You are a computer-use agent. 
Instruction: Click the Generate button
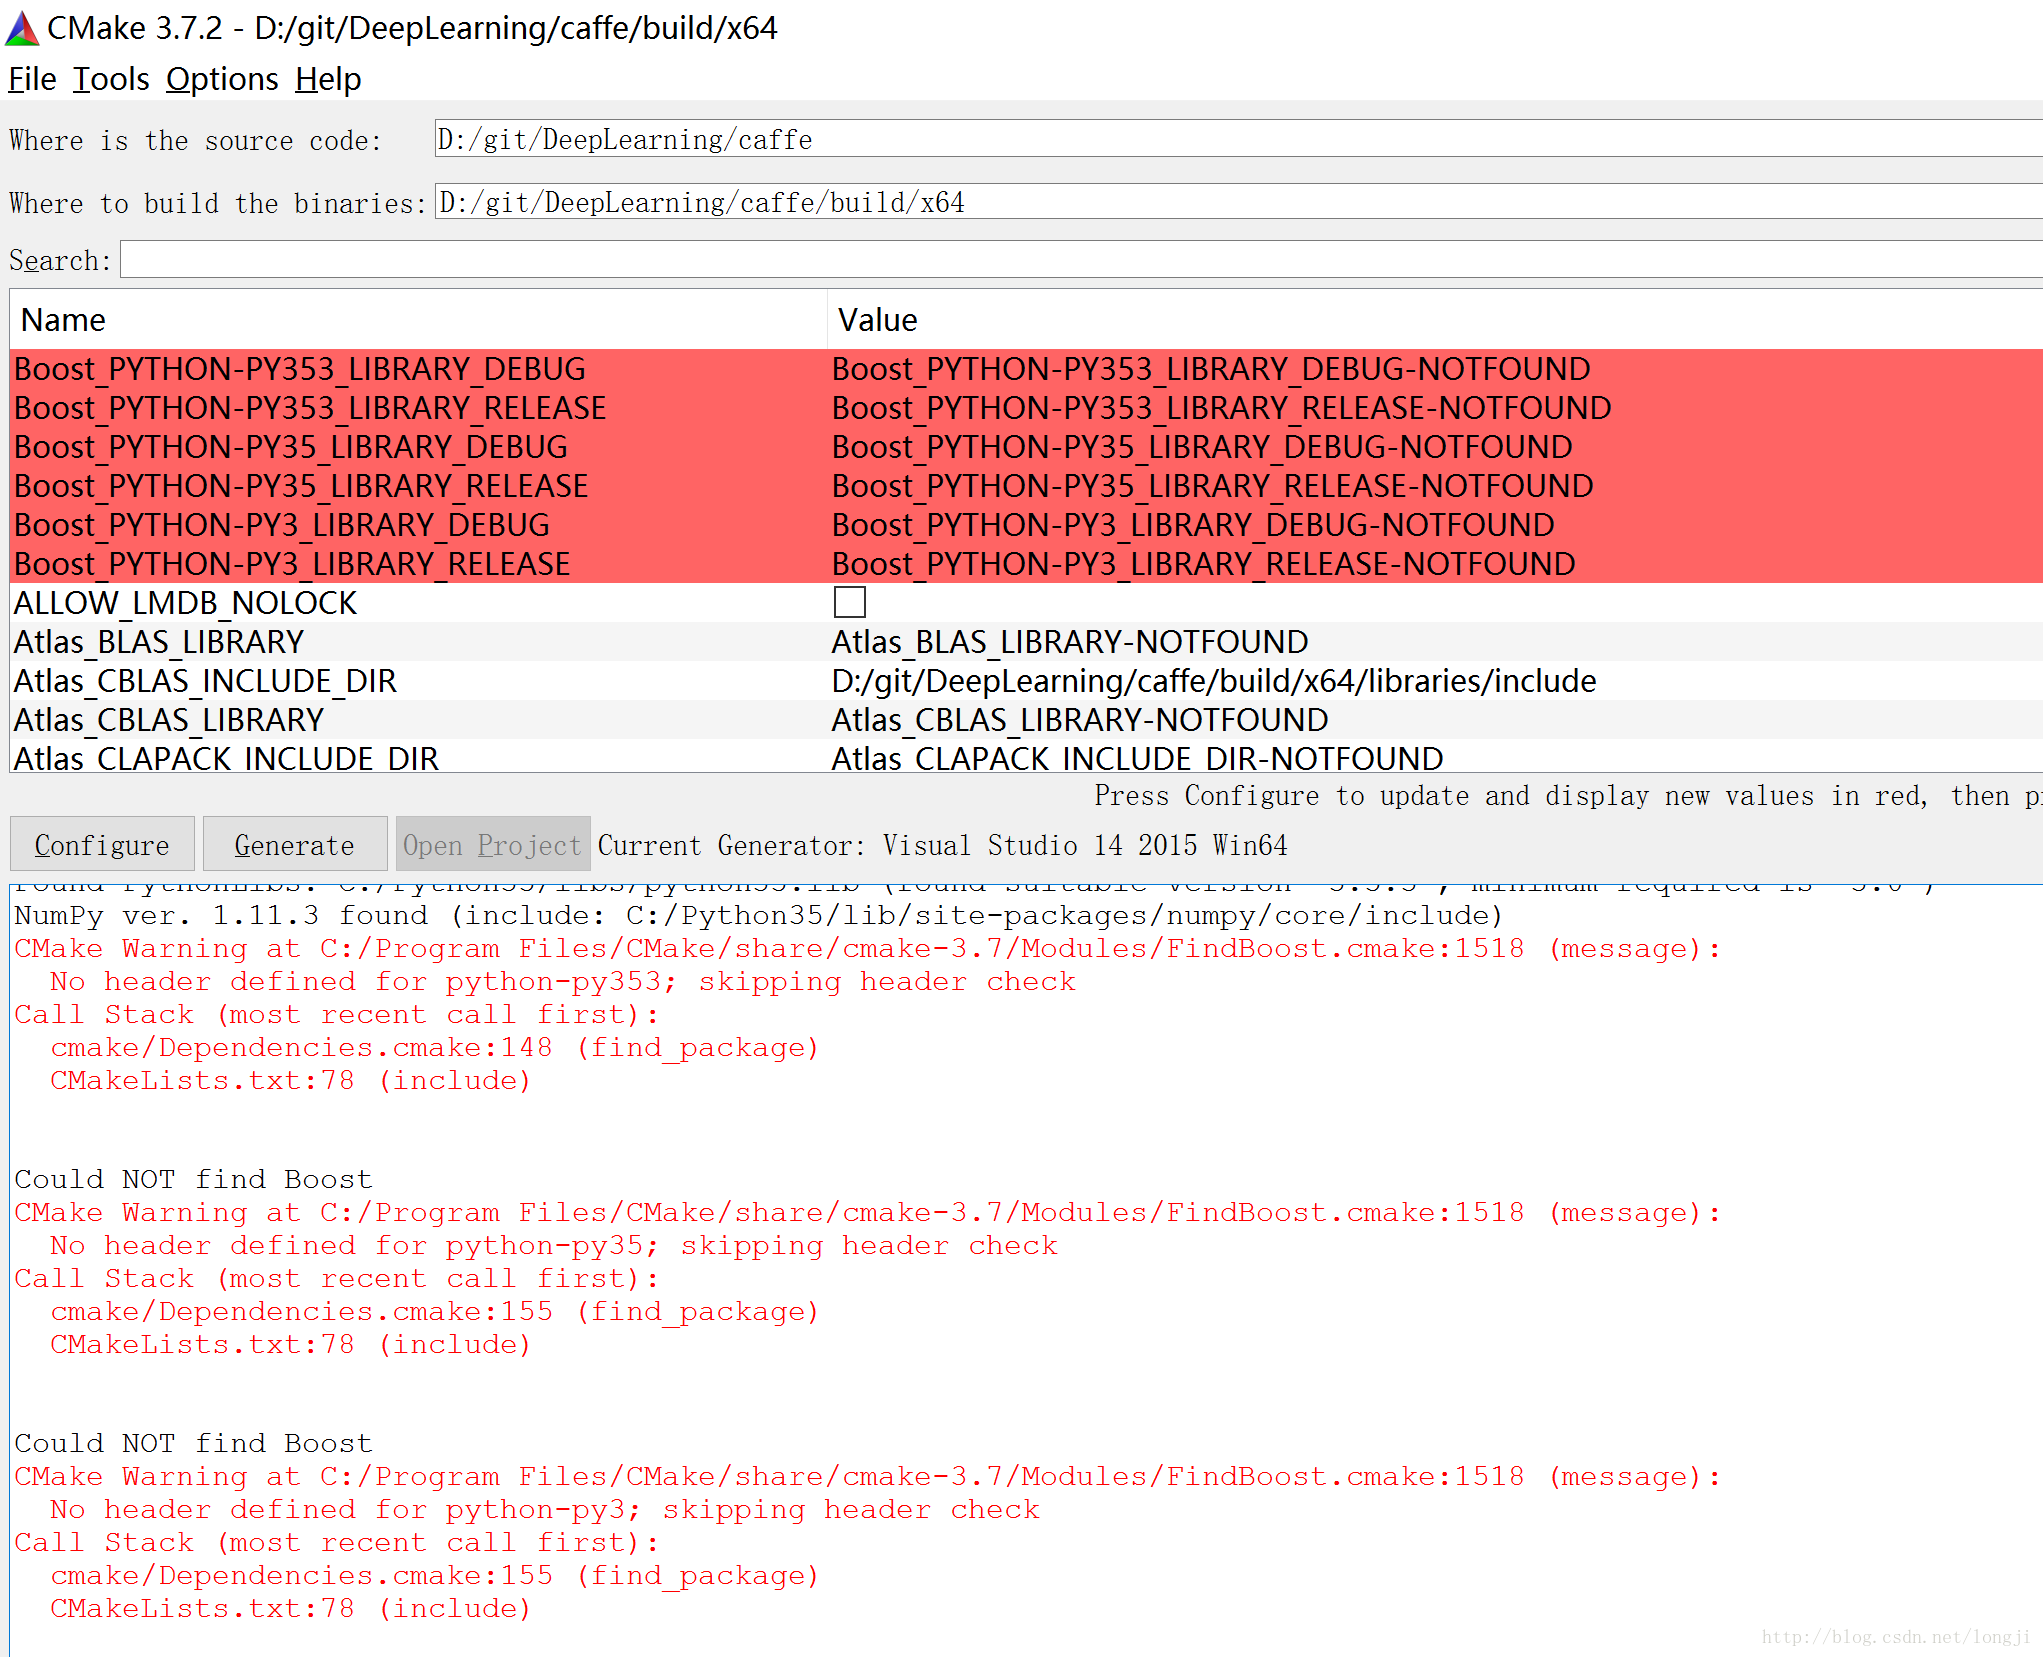click(x=296, y=845)
